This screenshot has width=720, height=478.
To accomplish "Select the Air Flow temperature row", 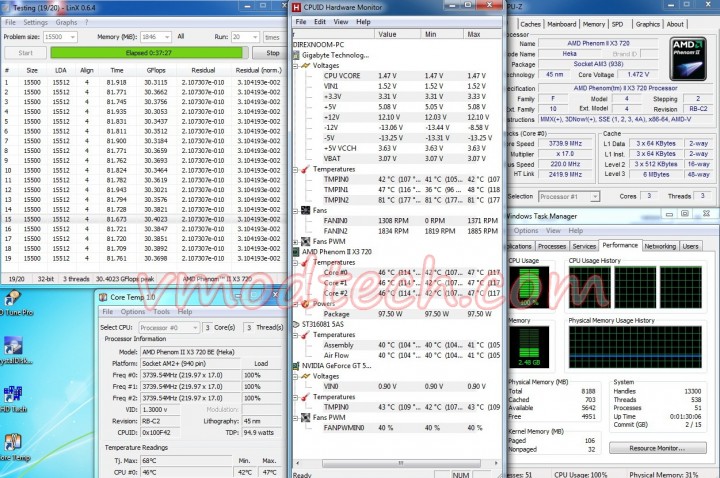I will coord(397,355).
